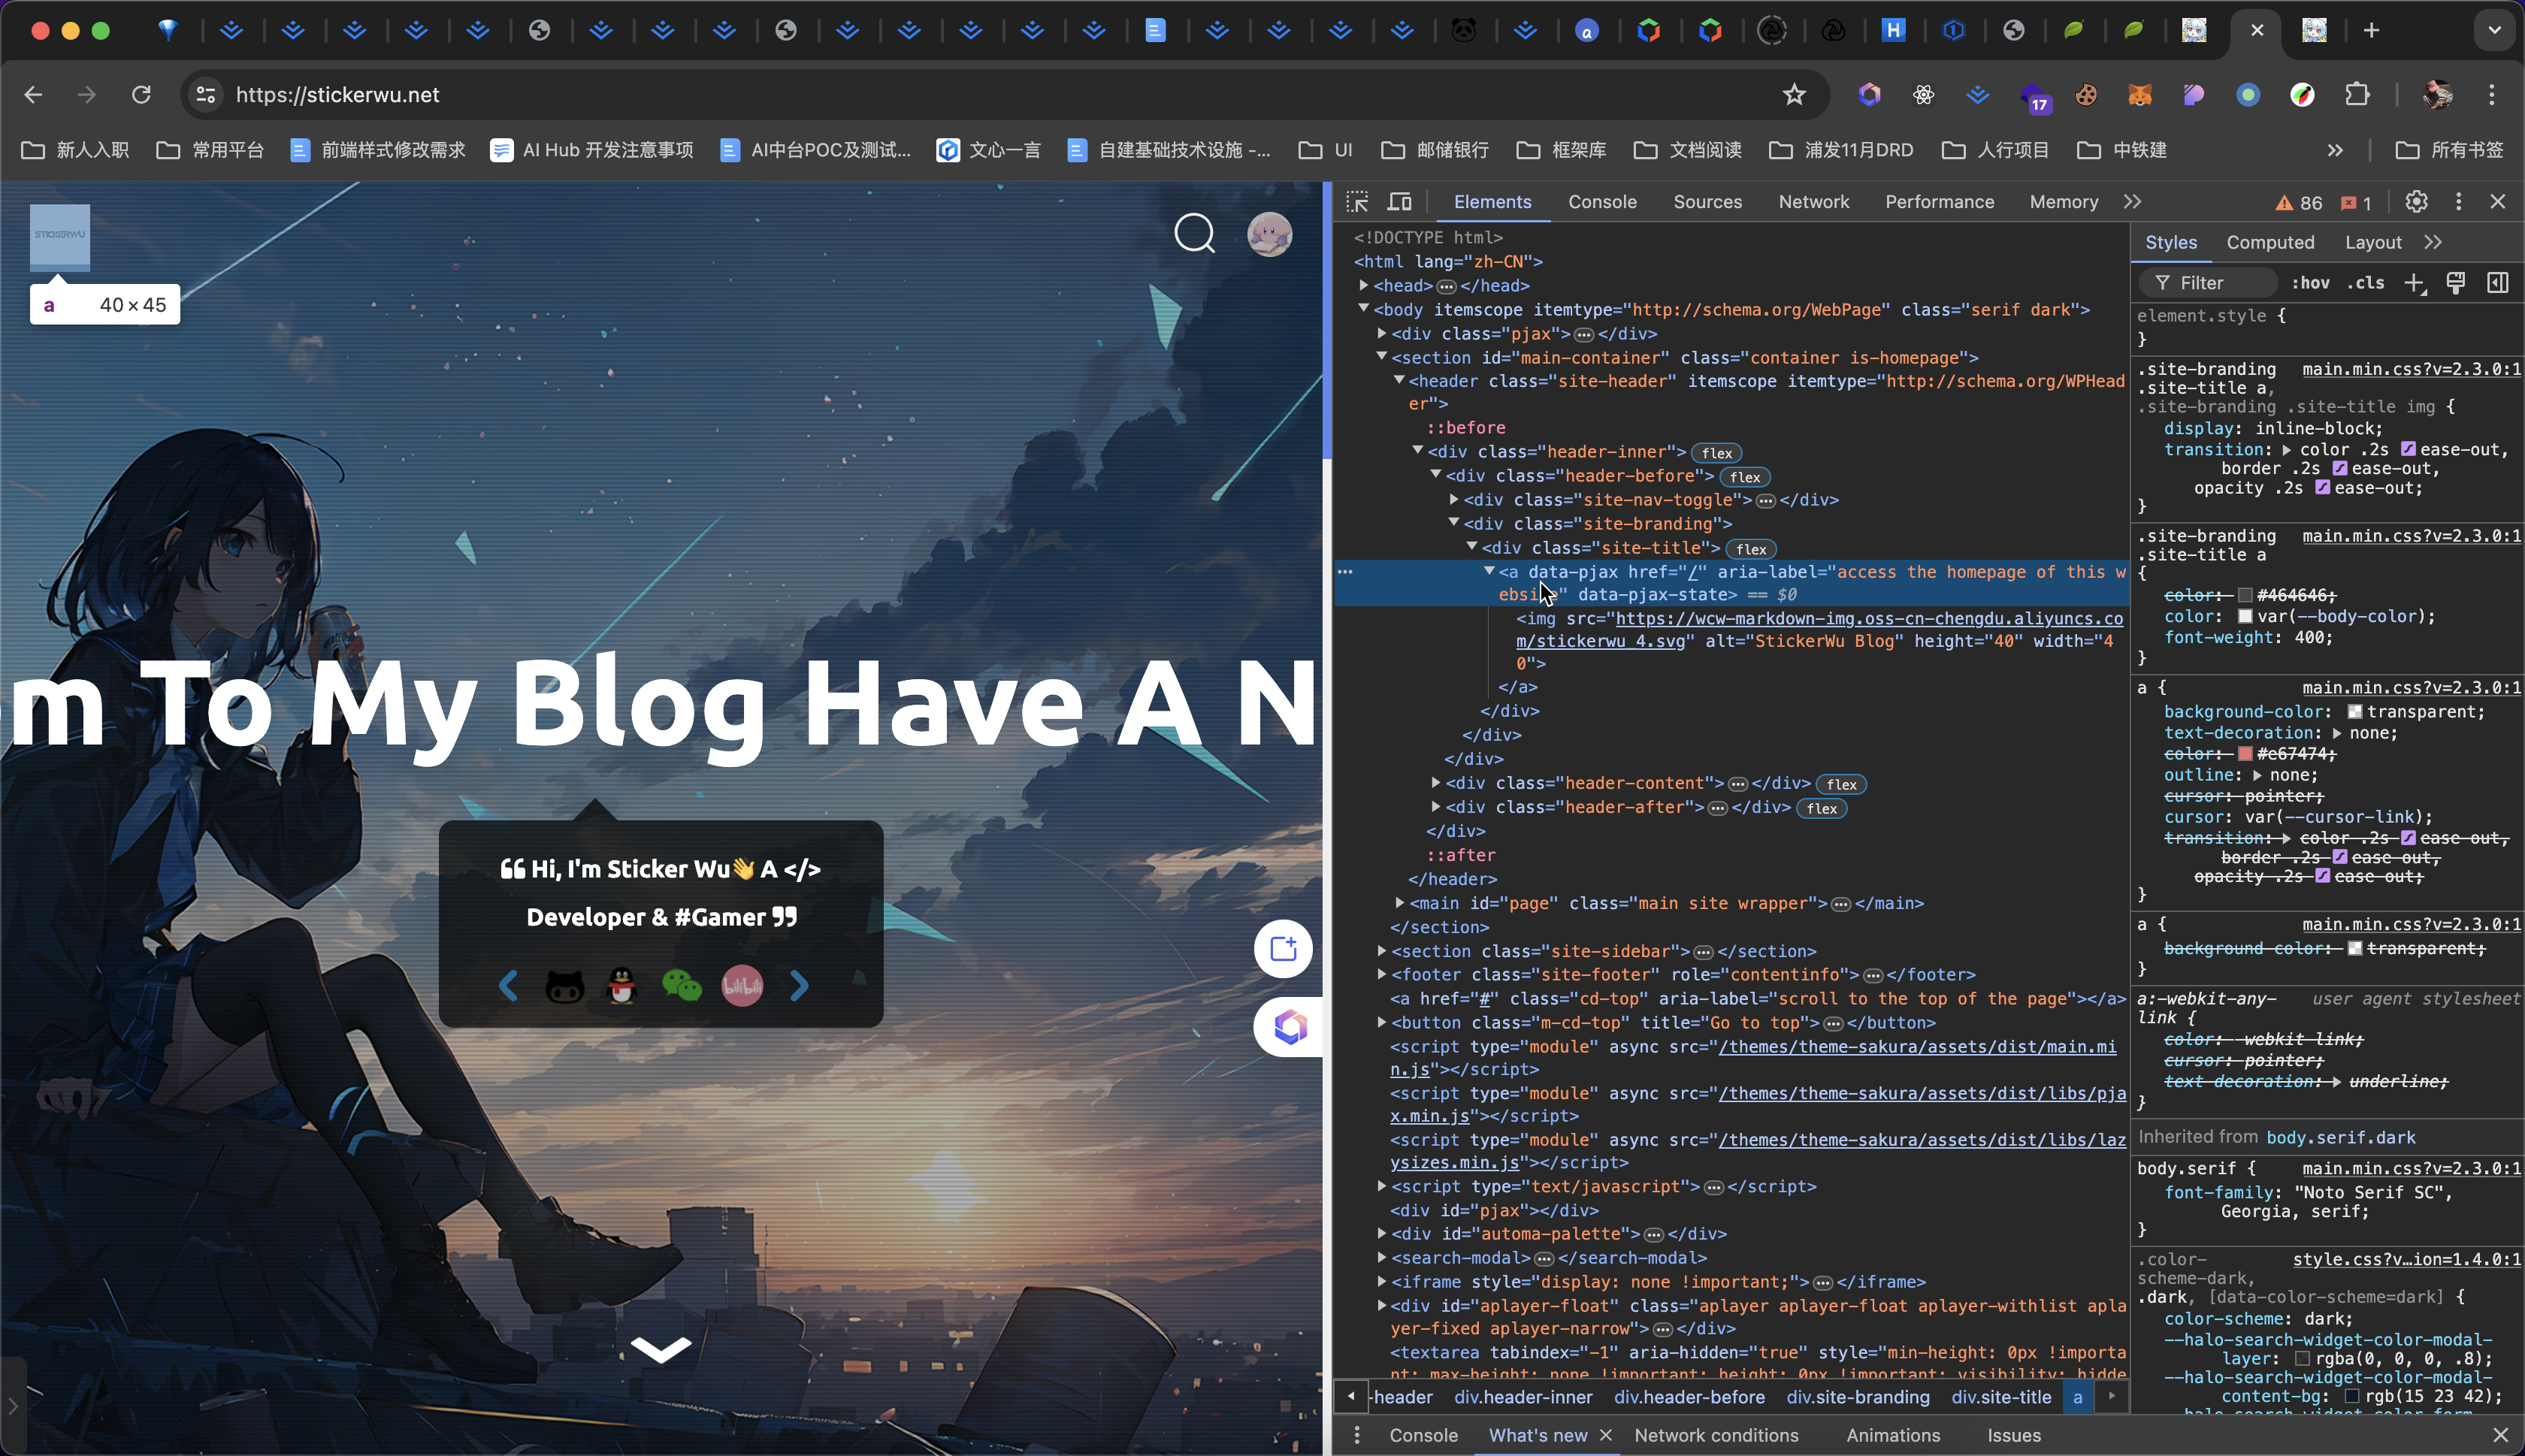Expand the site-sidebar section node
This screenshot has height=1456, width=2525.
(x=1381, y=950)
